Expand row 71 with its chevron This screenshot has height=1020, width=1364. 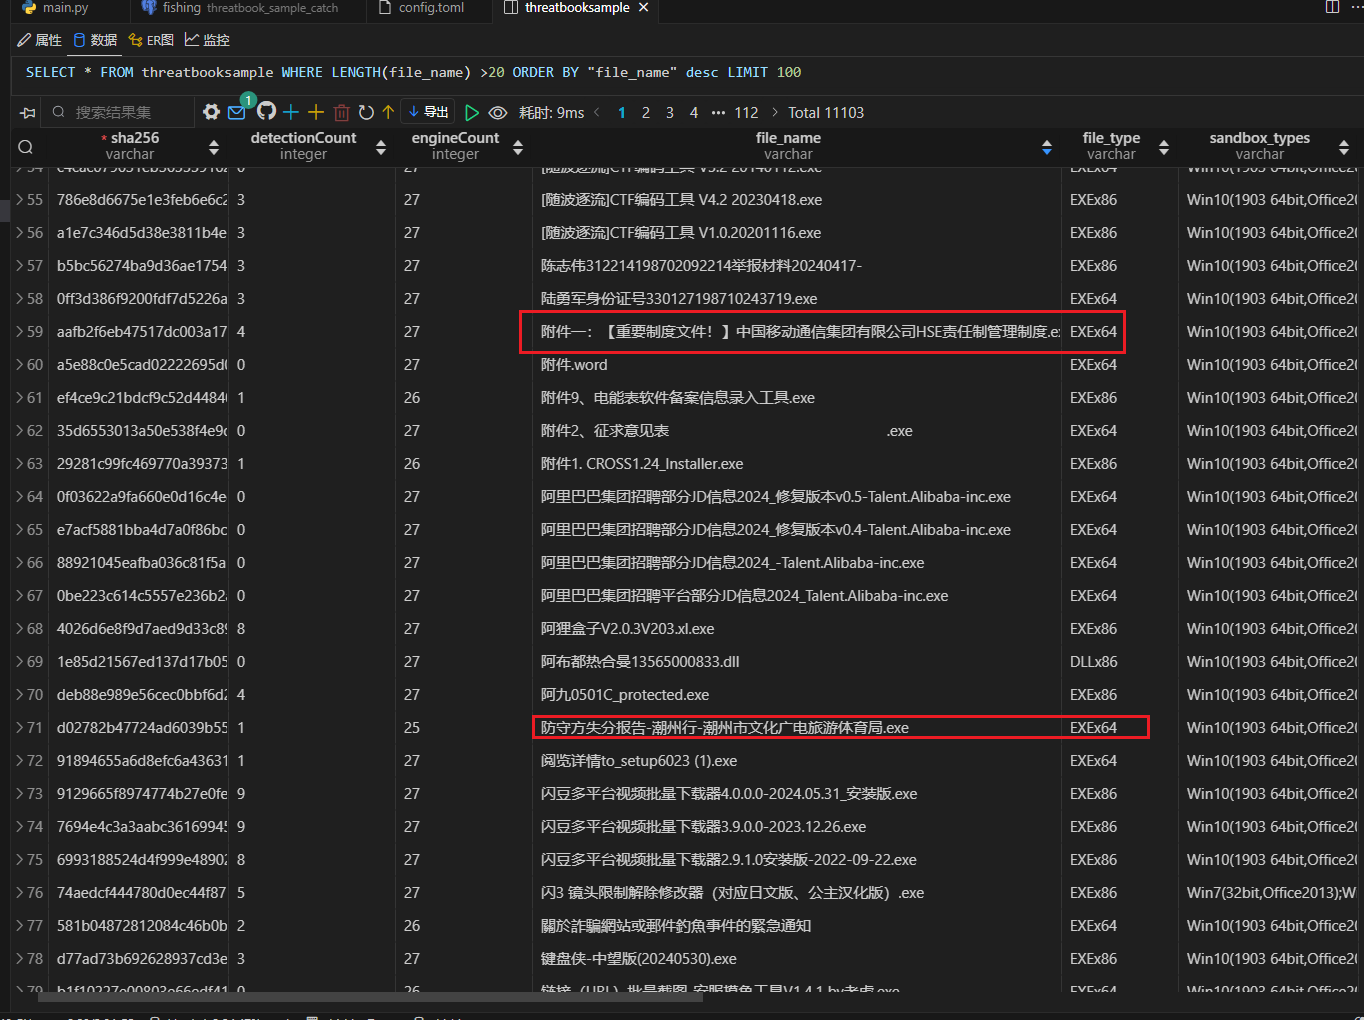pos(19,728)
